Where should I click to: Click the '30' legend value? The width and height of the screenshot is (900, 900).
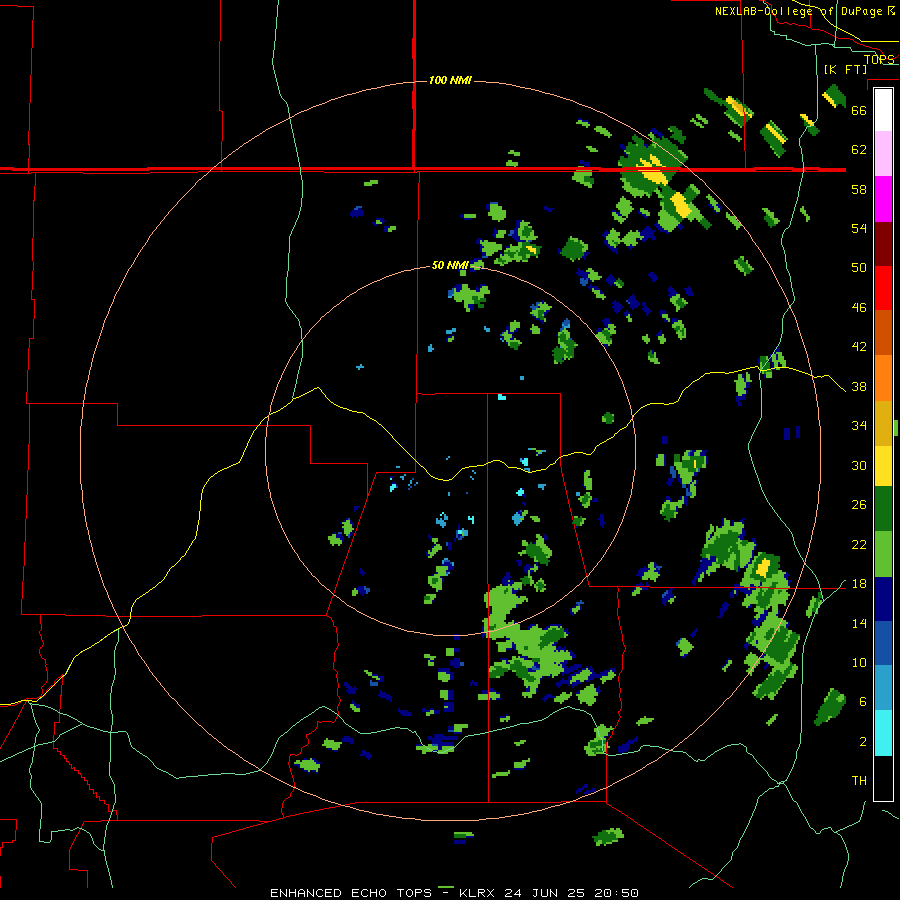click(x=859, y=465)
